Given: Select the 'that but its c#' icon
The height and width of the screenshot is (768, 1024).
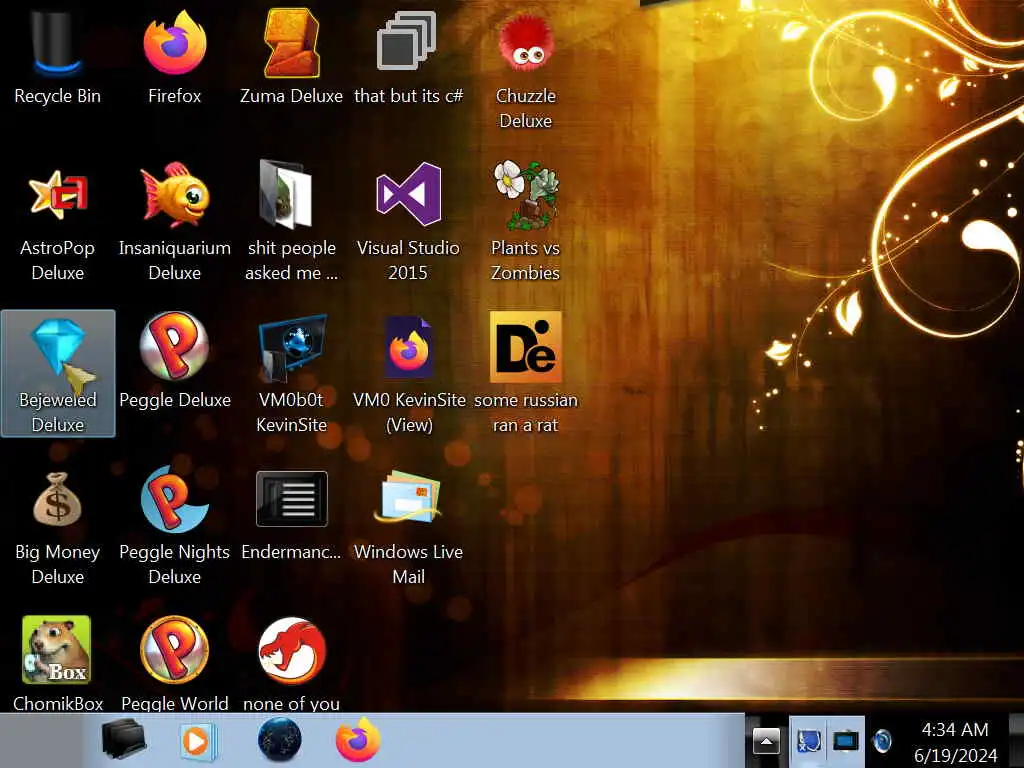Looking at the screenshot, I should coord(408,42).
